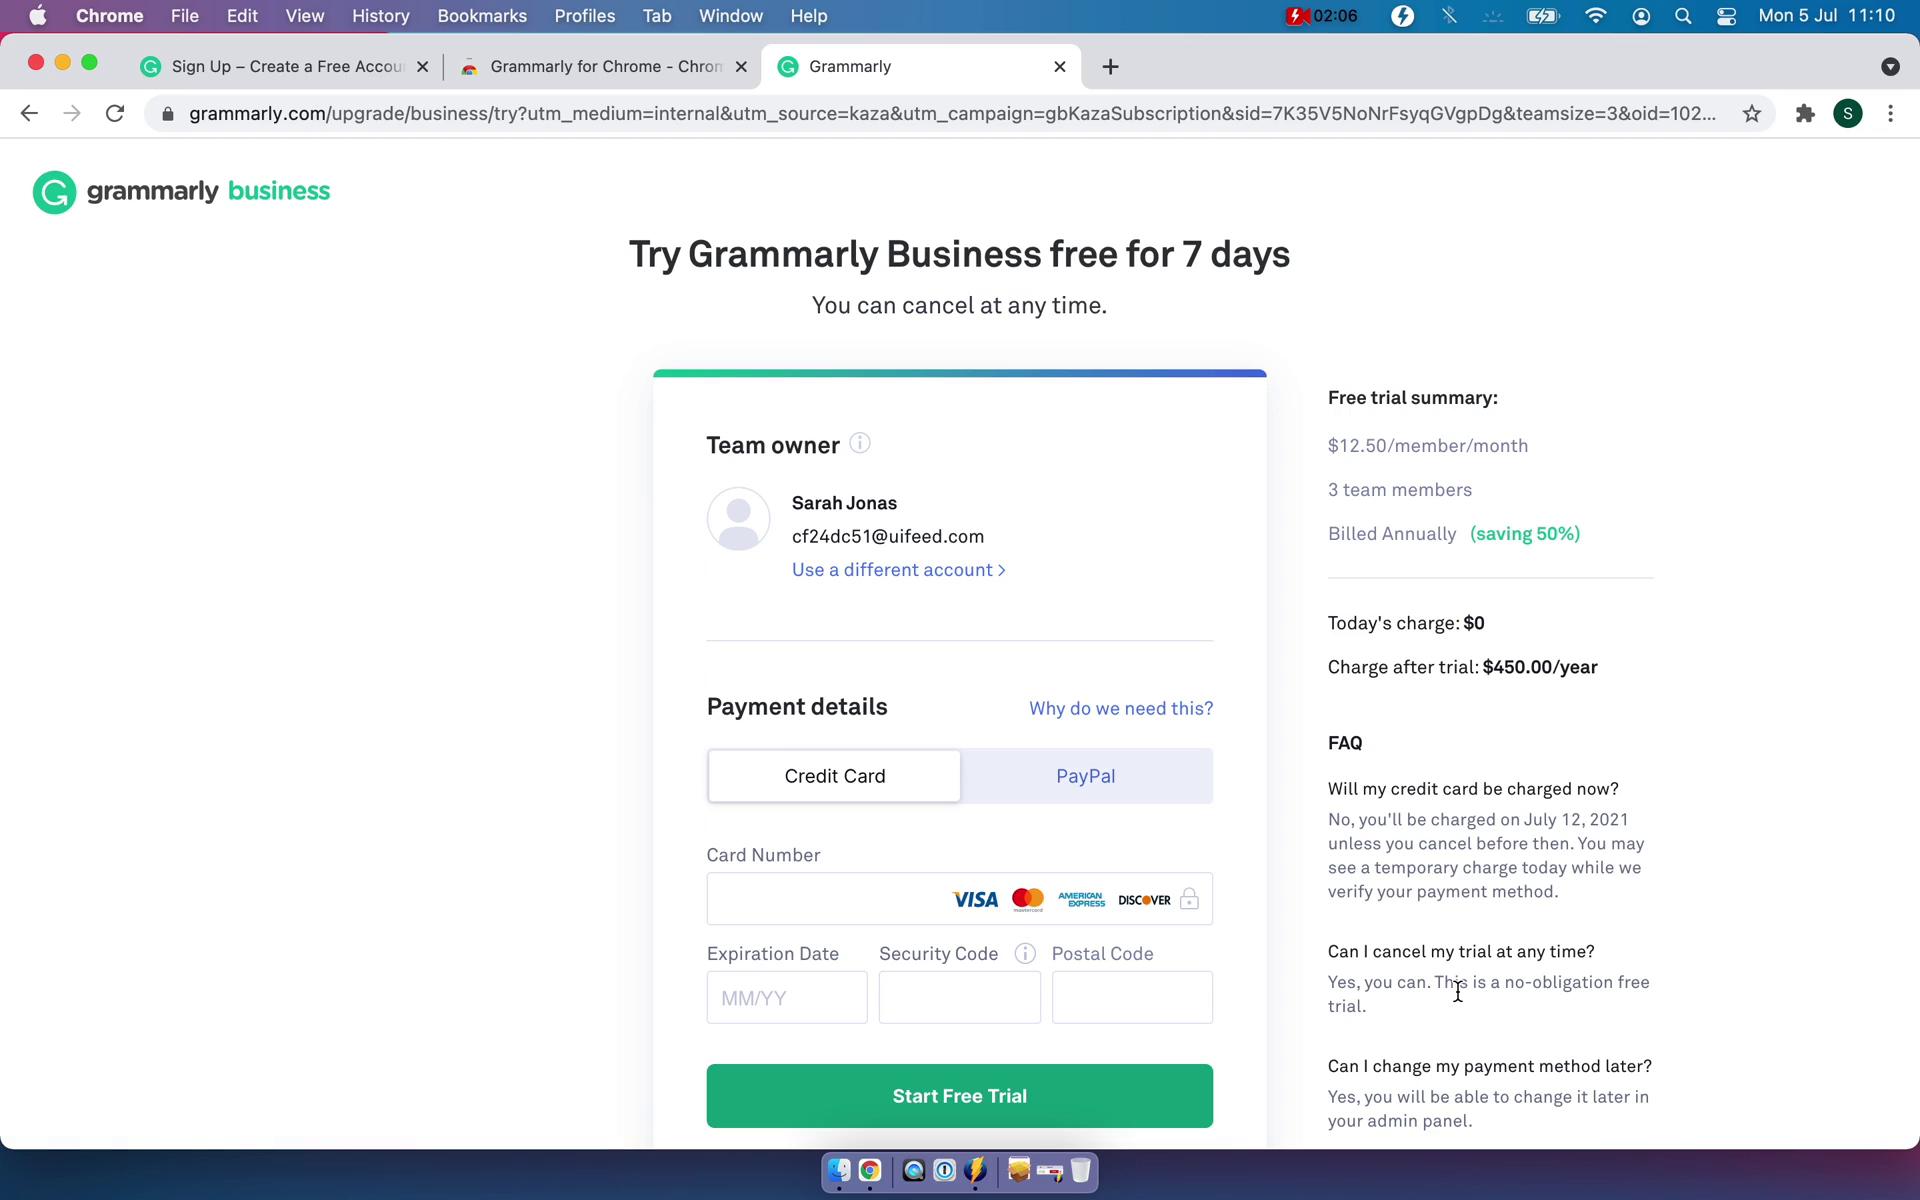Image resolution: width=1920 pixels, height=1200 pixels.
Task: Expand the 'Can I cancel my trial' FAQ section
Action: coord(1460,951)
